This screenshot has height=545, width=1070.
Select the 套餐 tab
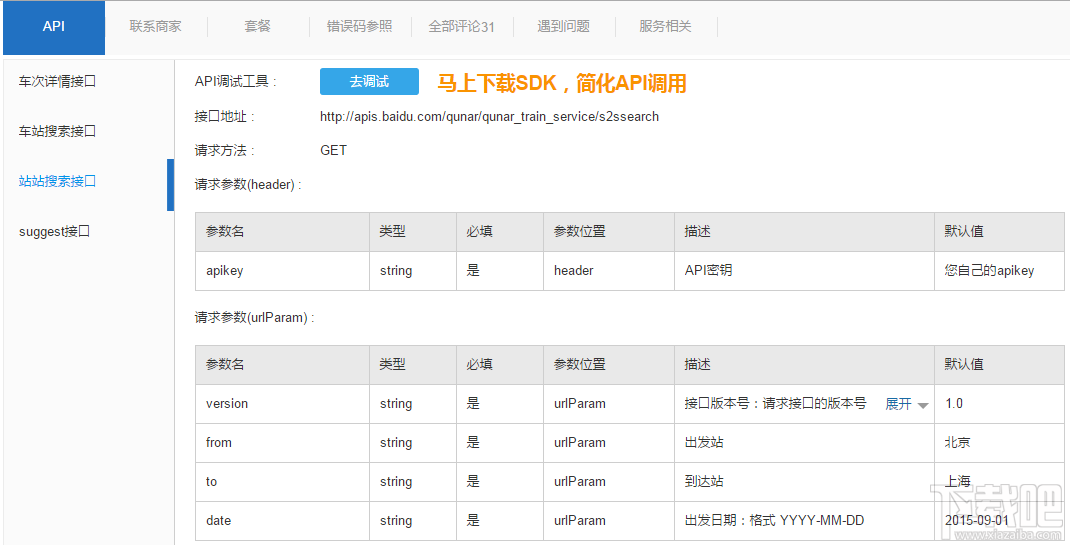[257, 27]
